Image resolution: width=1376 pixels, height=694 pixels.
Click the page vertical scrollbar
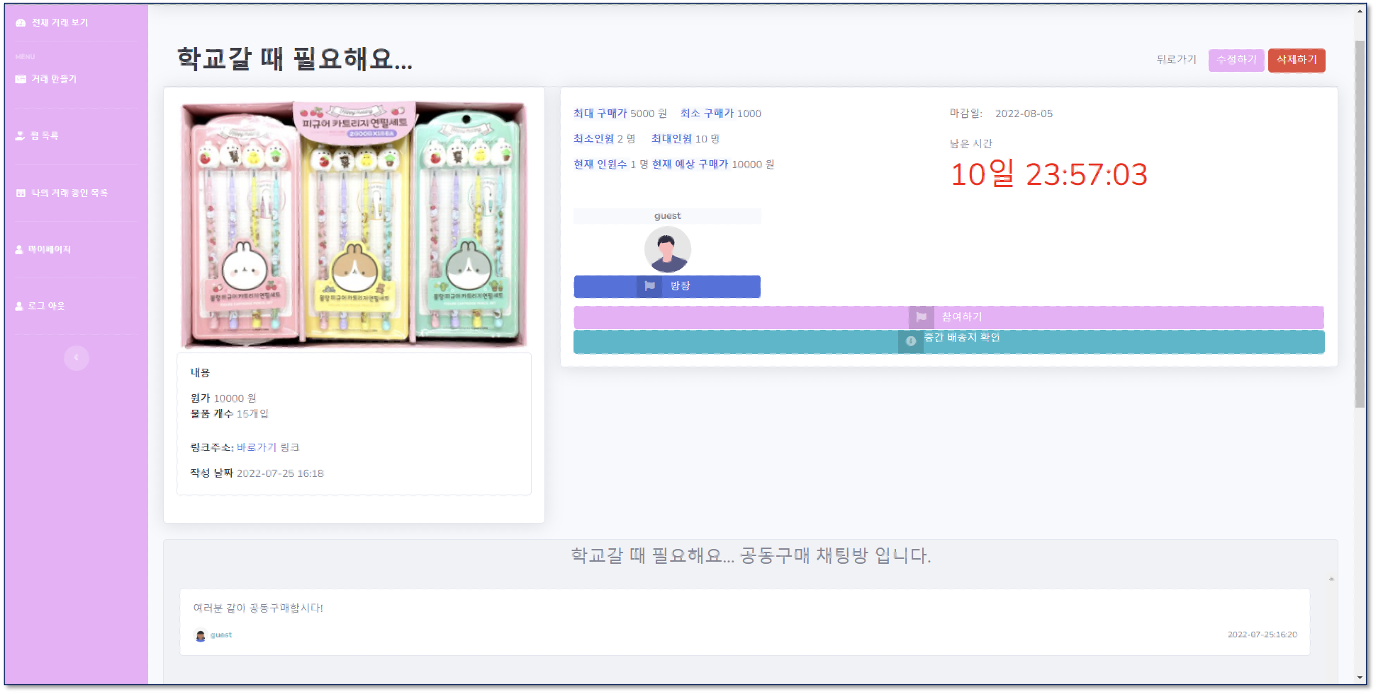pos(1359,224)
